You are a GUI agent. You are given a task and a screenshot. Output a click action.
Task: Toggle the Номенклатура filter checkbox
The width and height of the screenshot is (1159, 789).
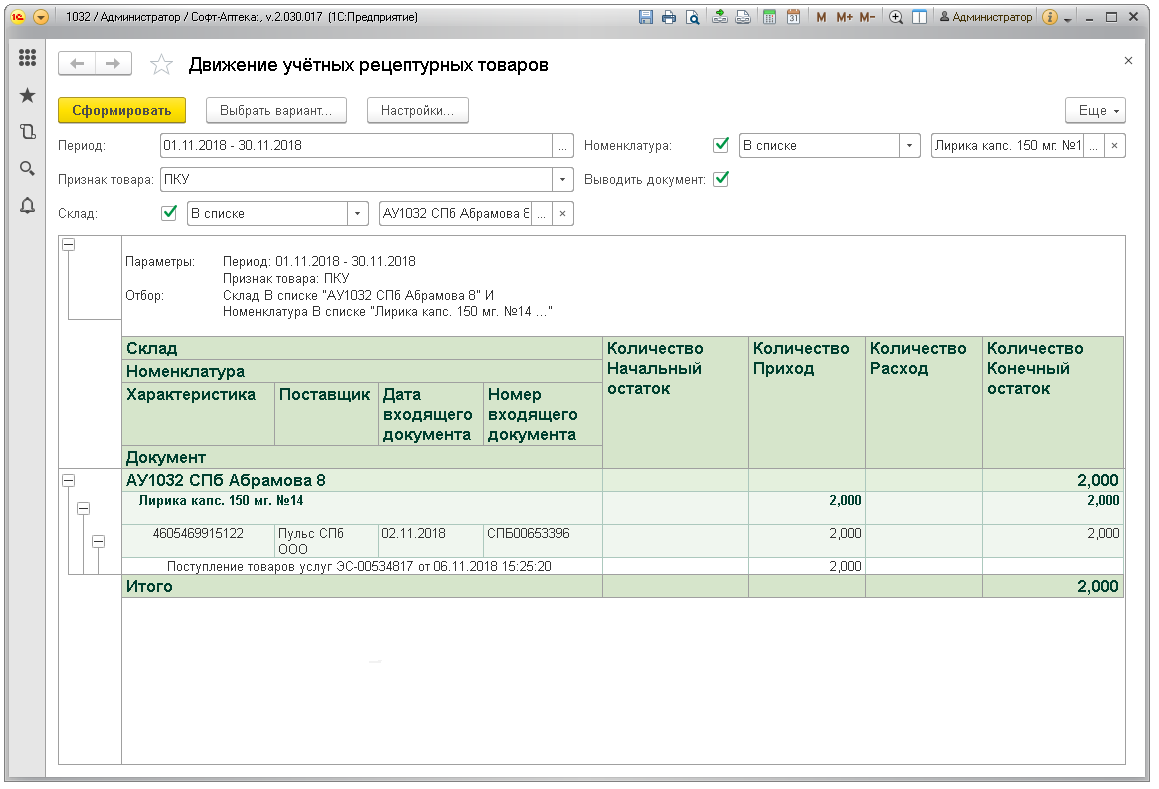pyautogui.click(x=720, y=145)
